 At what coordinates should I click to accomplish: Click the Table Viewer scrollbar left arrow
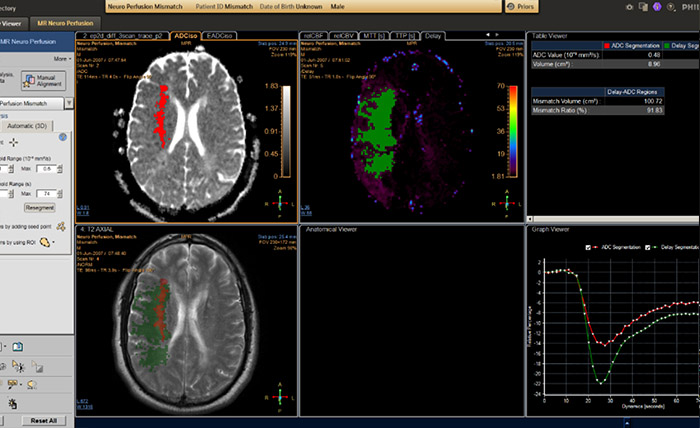(530, 219)
